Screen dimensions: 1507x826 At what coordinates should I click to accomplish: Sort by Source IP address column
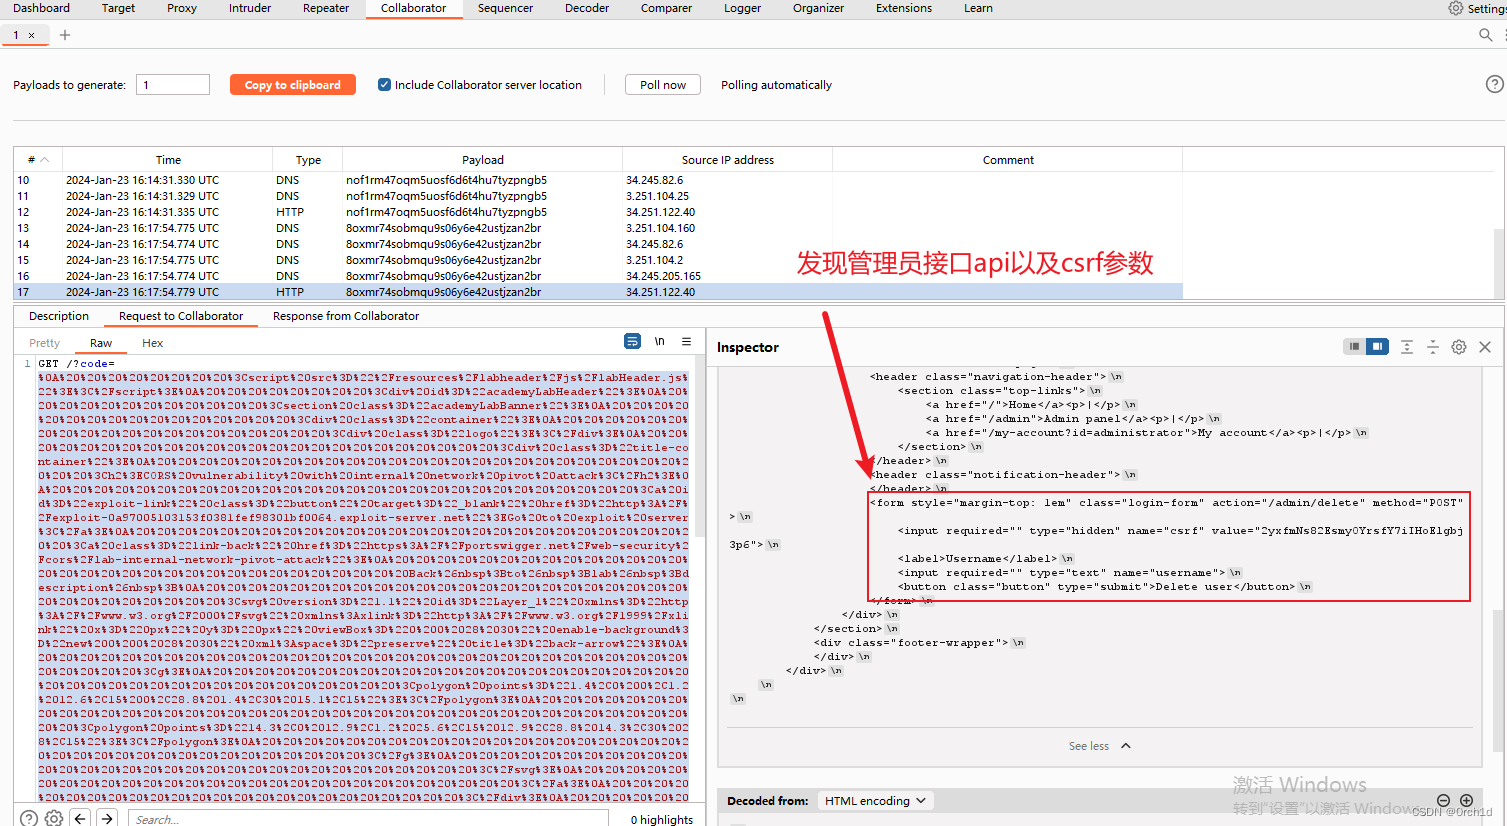coord(728,160)
